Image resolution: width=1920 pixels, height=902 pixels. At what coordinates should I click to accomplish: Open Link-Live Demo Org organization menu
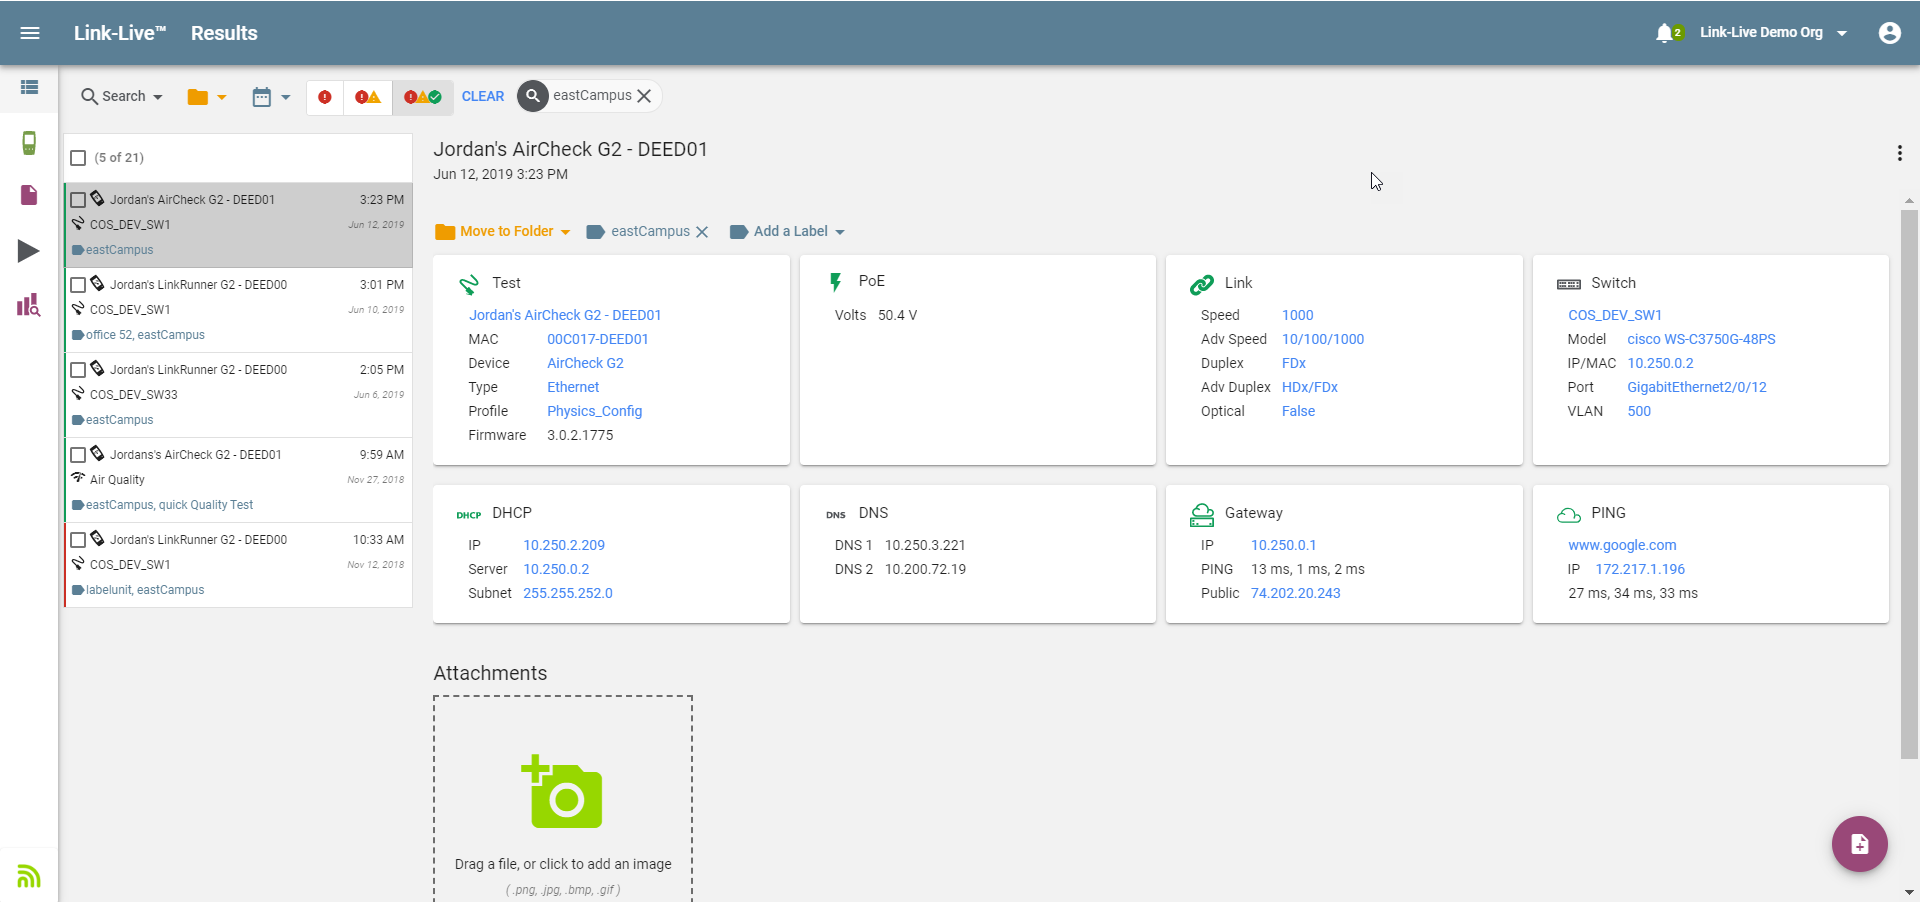pos(1773,33)
